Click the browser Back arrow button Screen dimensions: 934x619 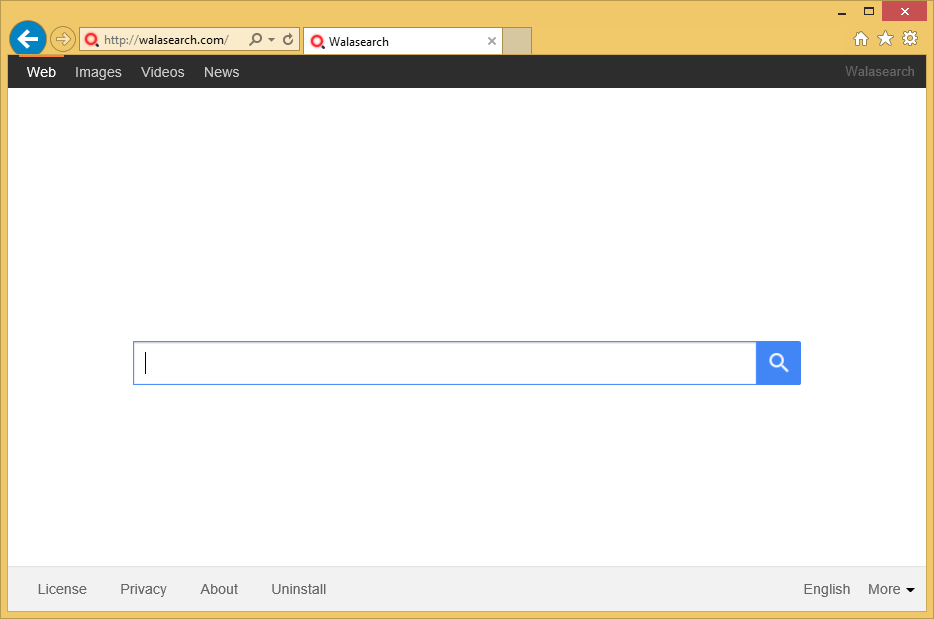[28, 40]
